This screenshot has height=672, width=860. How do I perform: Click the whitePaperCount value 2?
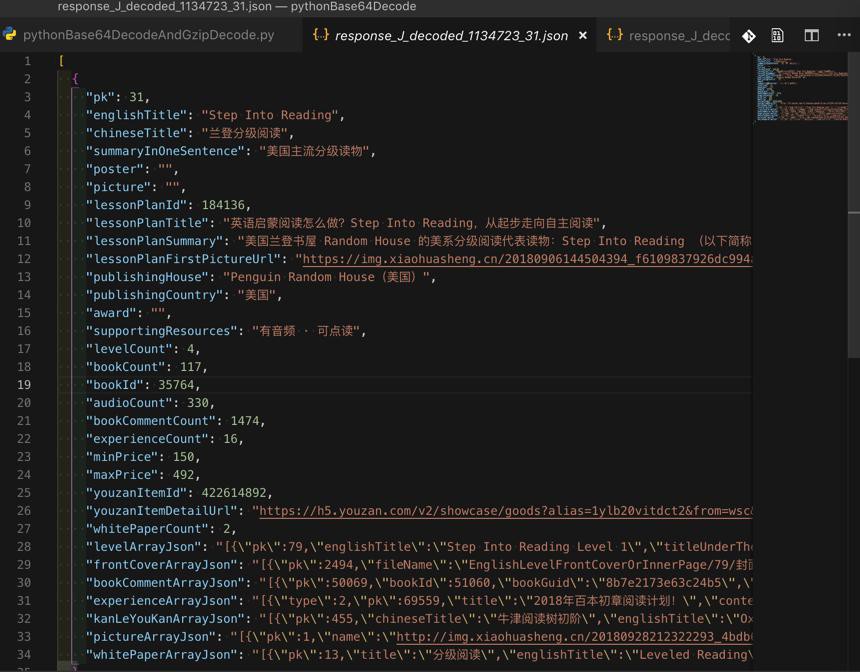click(x=226, y=529)
